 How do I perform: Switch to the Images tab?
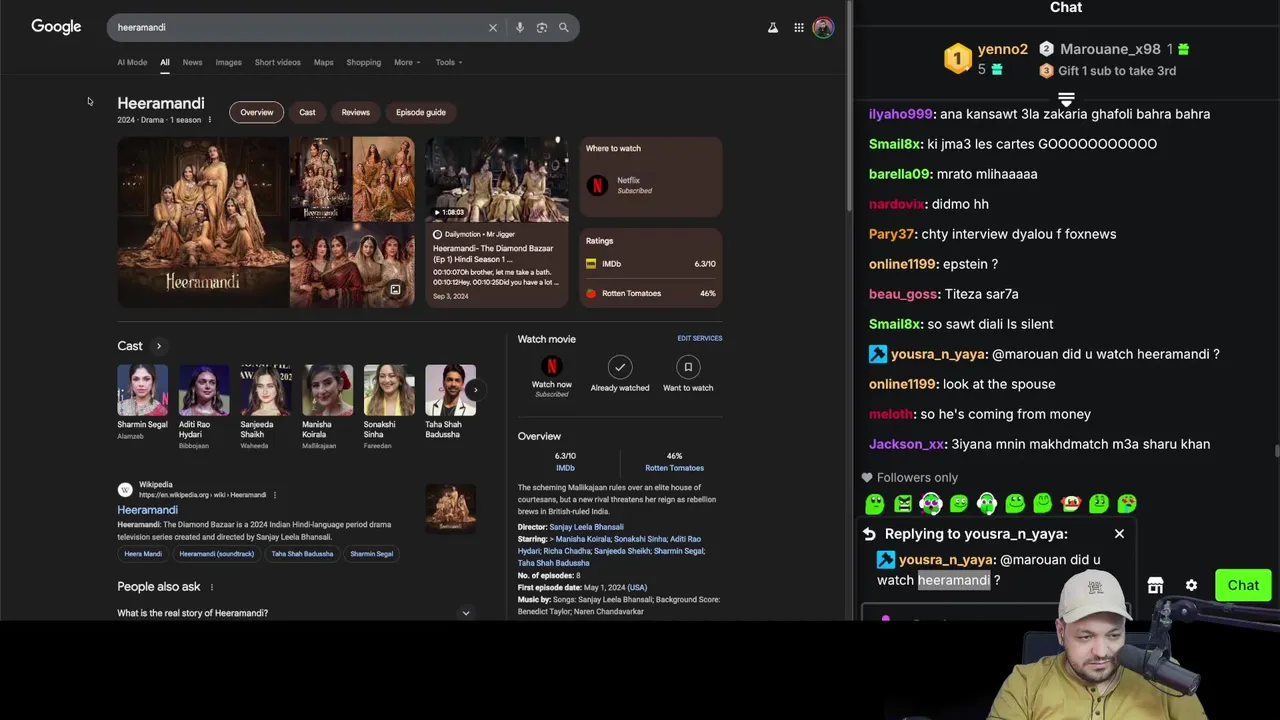point(228,62)
